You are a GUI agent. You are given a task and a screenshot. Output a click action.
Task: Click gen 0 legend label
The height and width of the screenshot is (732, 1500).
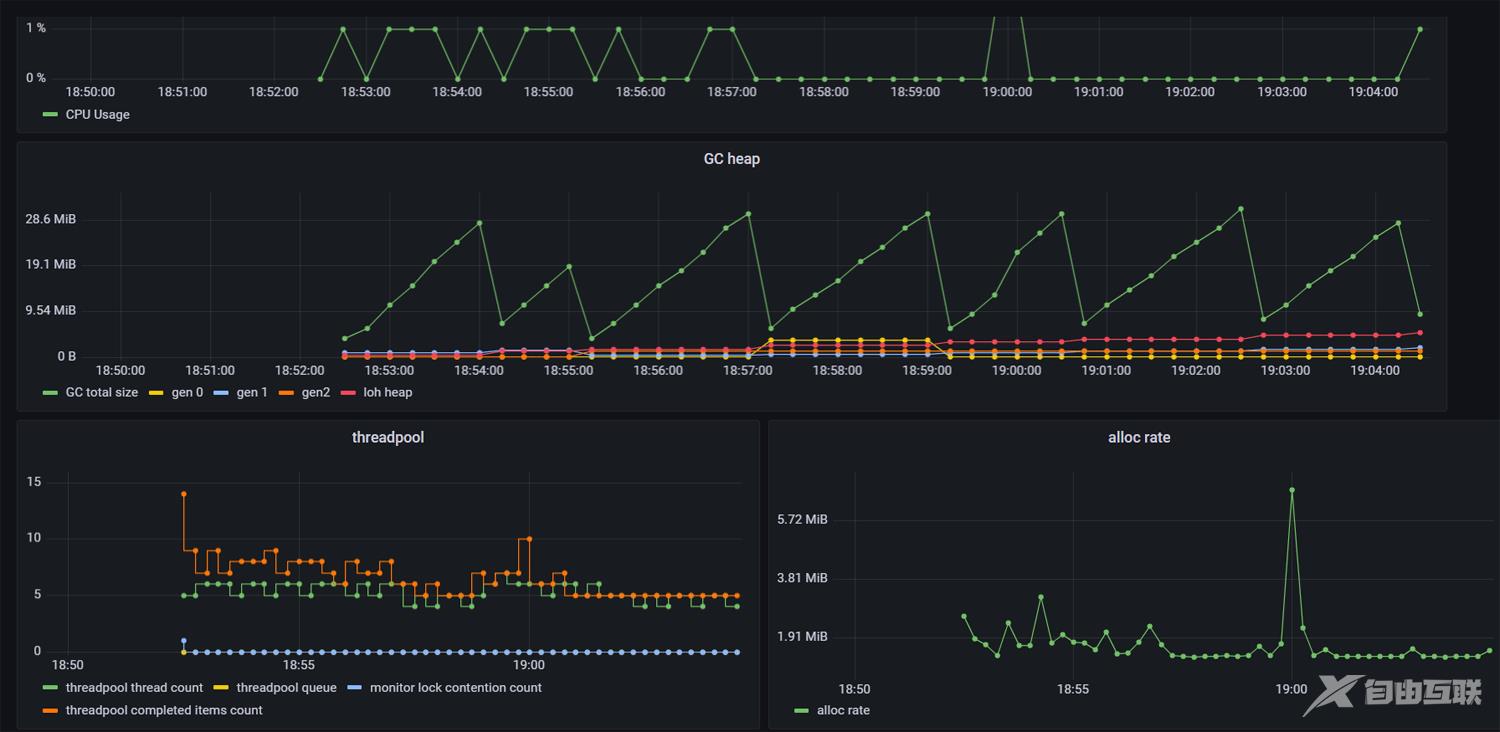coord(187,393)
